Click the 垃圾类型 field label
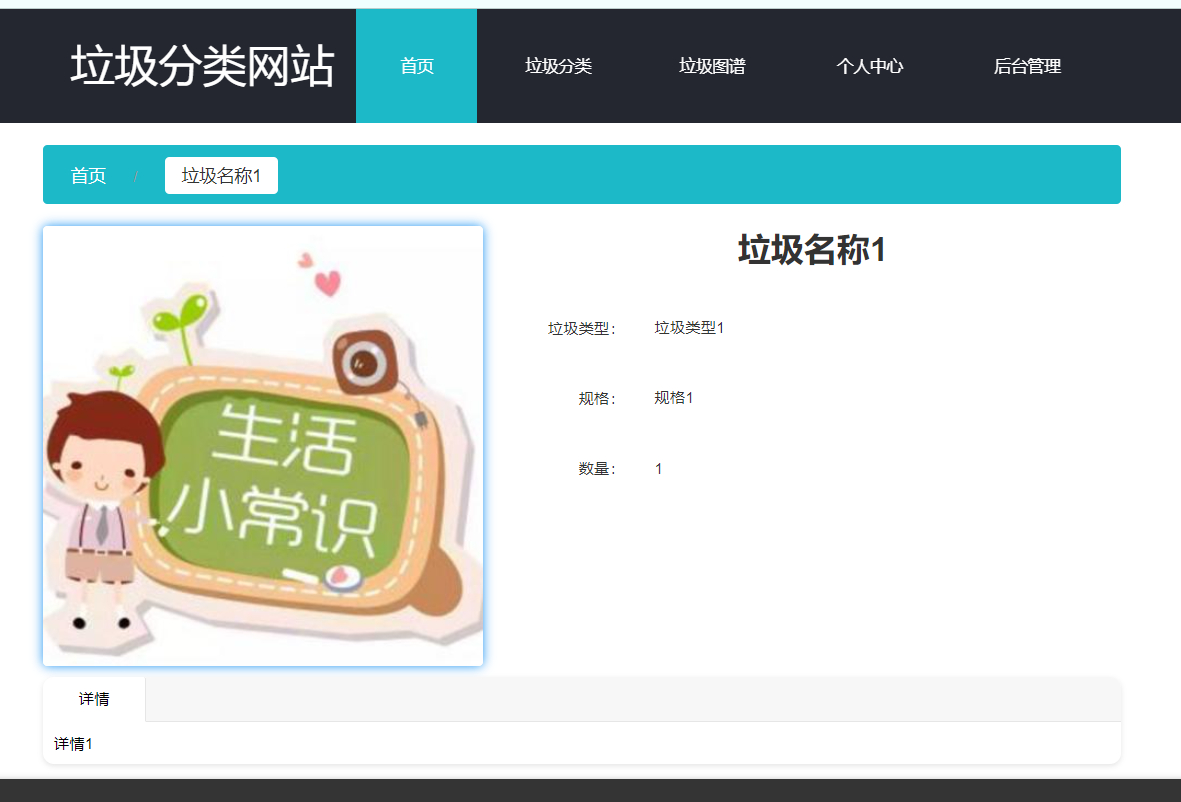Screen dimensions: 1181x802 [581, 328]
